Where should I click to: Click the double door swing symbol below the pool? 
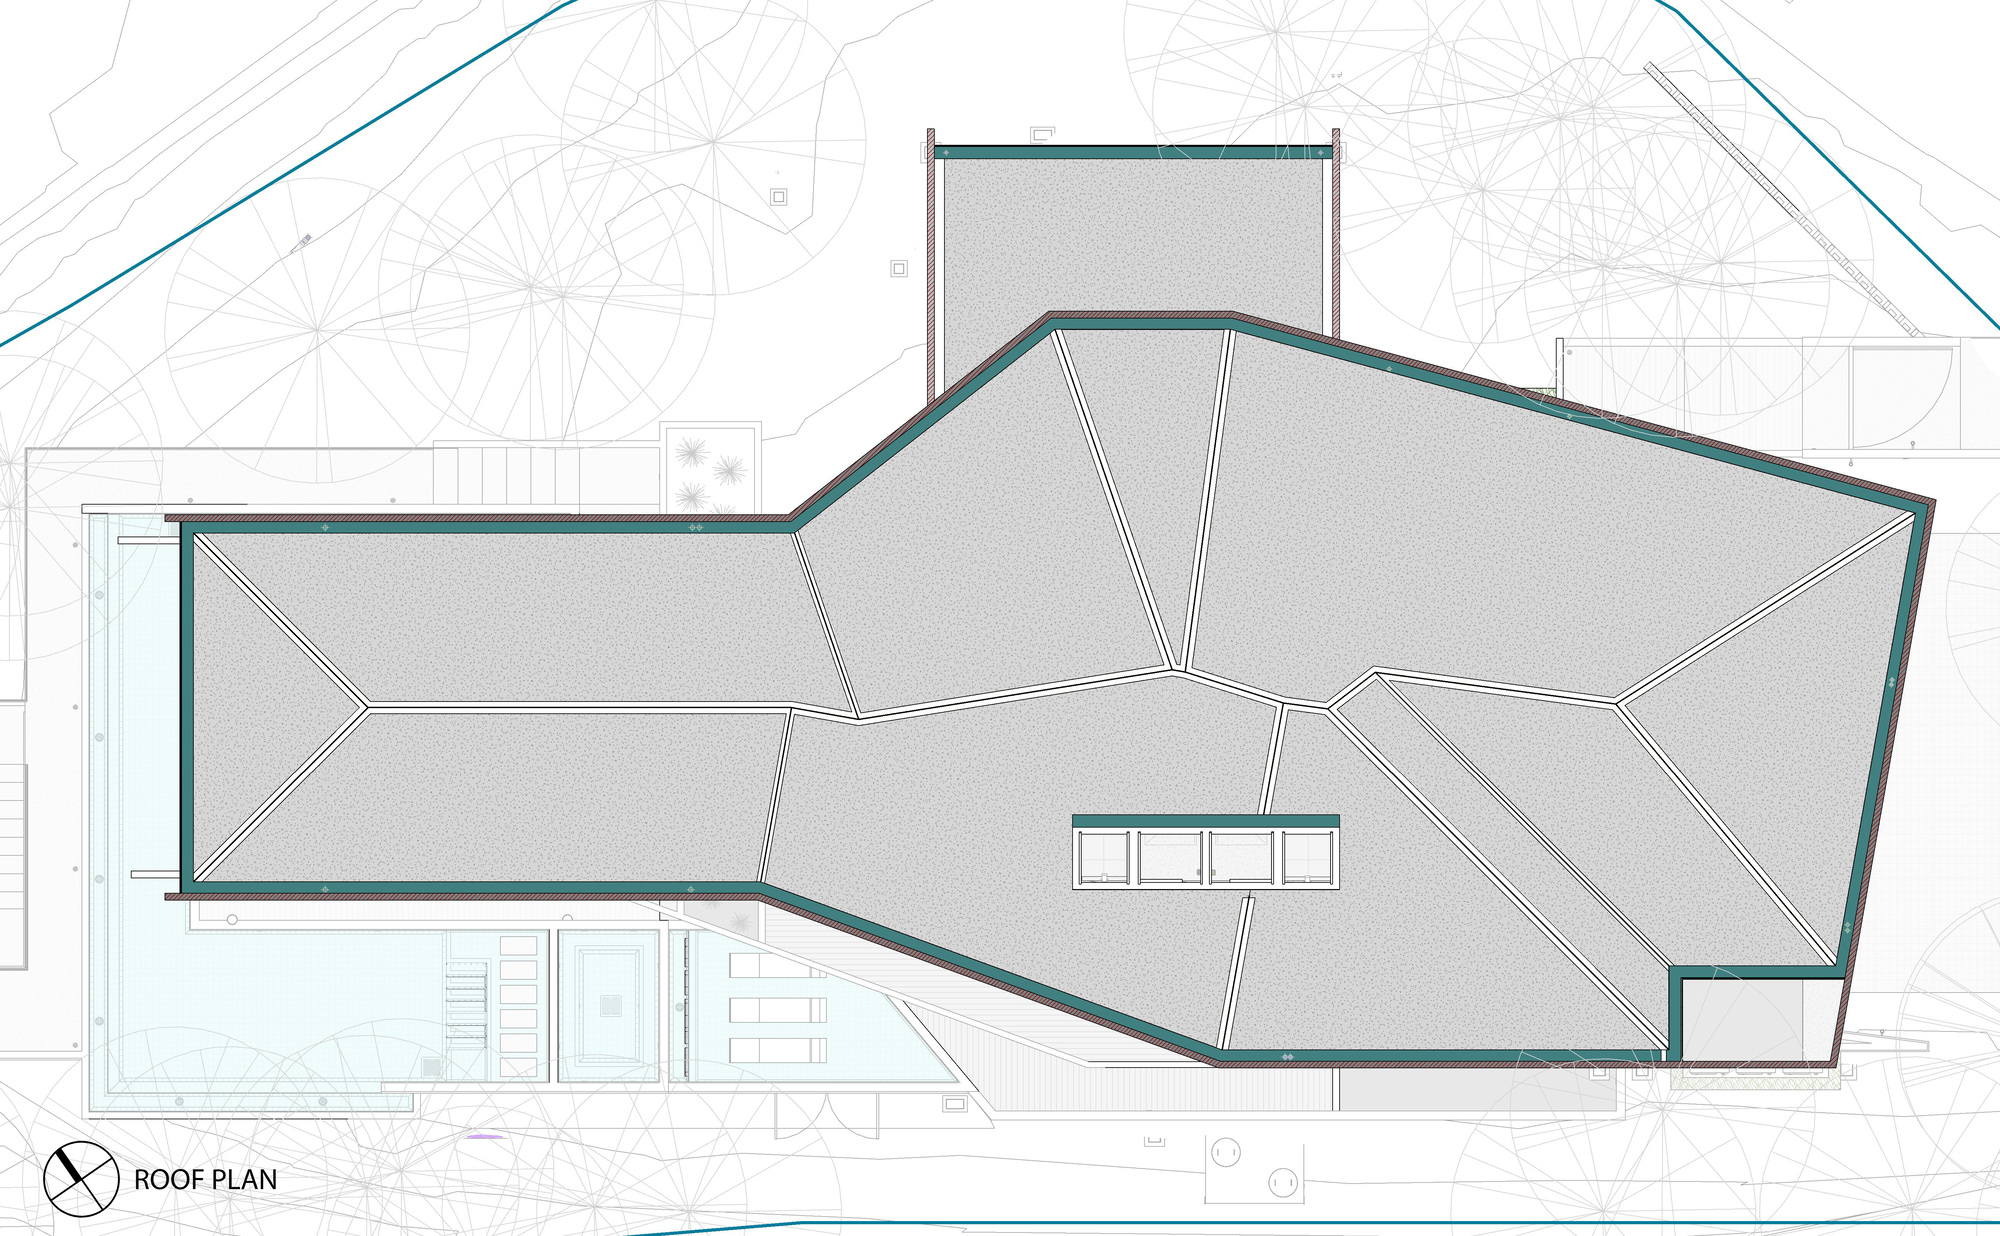click(x=827, y=1115)
